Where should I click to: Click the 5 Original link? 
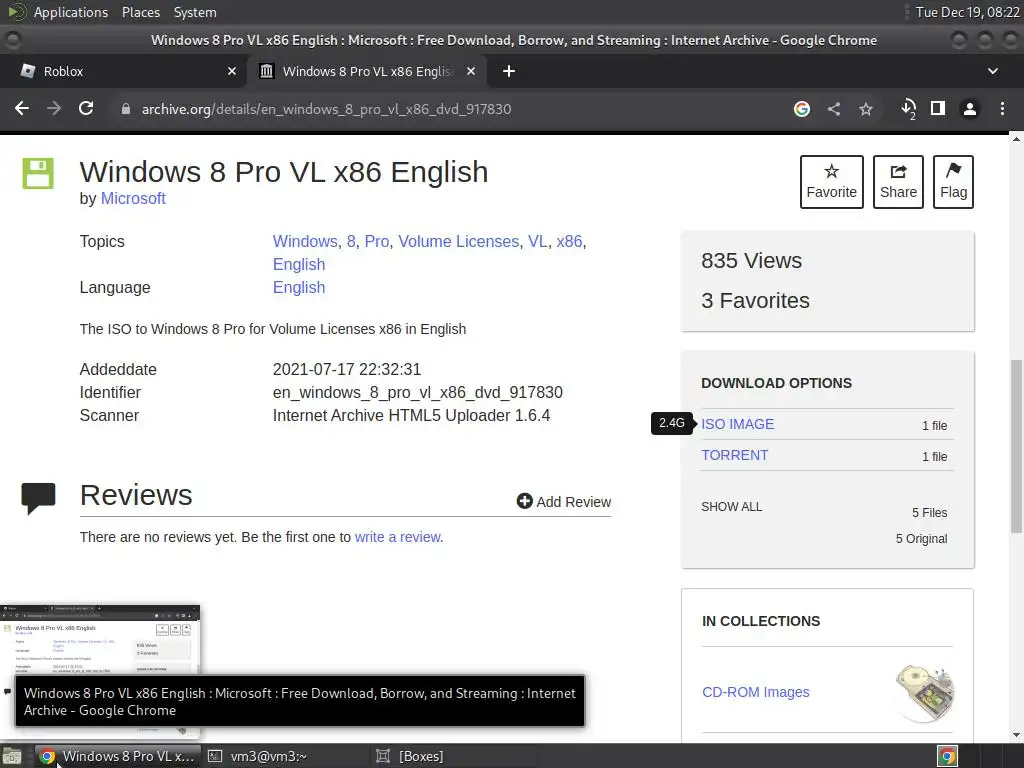[x=921, y=539]
